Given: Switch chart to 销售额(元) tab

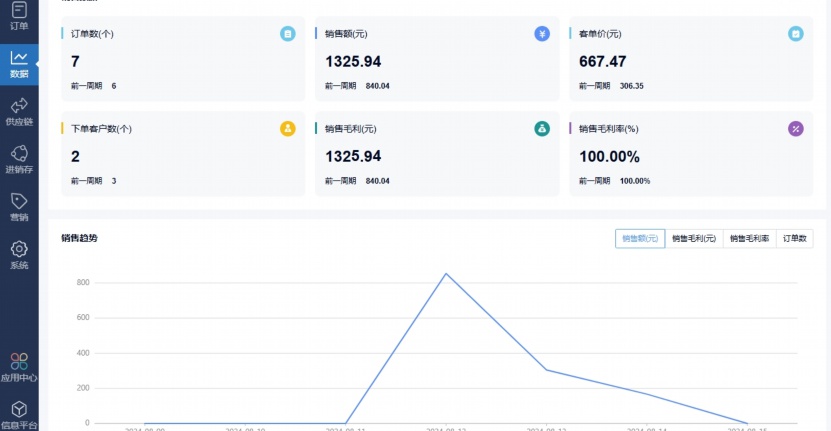Looking at the screenshot, I should 640,239.
